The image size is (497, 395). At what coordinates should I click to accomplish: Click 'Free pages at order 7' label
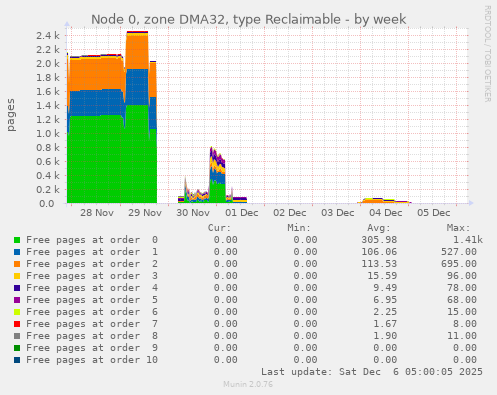coord(92,324)
